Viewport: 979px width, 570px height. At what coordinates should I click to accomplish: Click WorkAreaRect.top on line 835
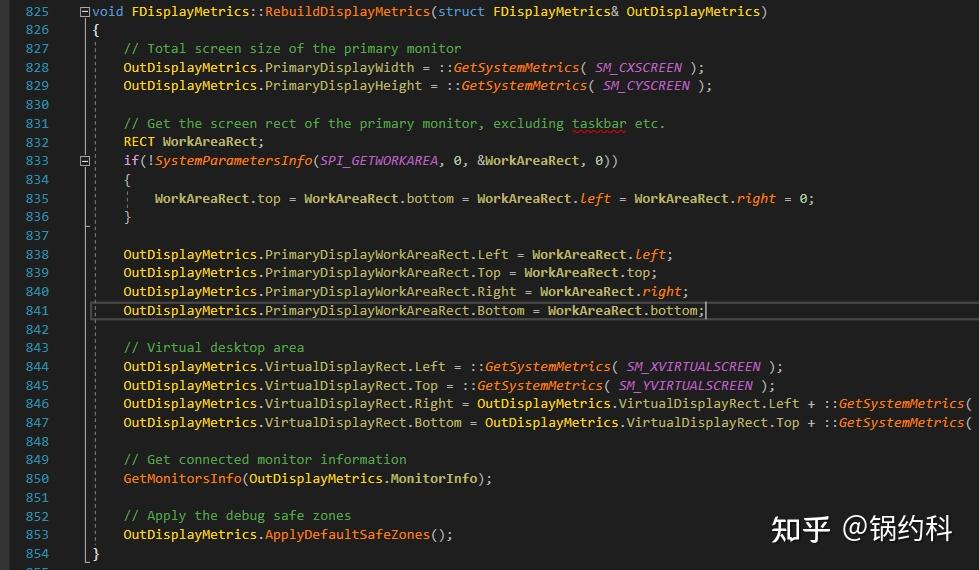coord(217,199)
